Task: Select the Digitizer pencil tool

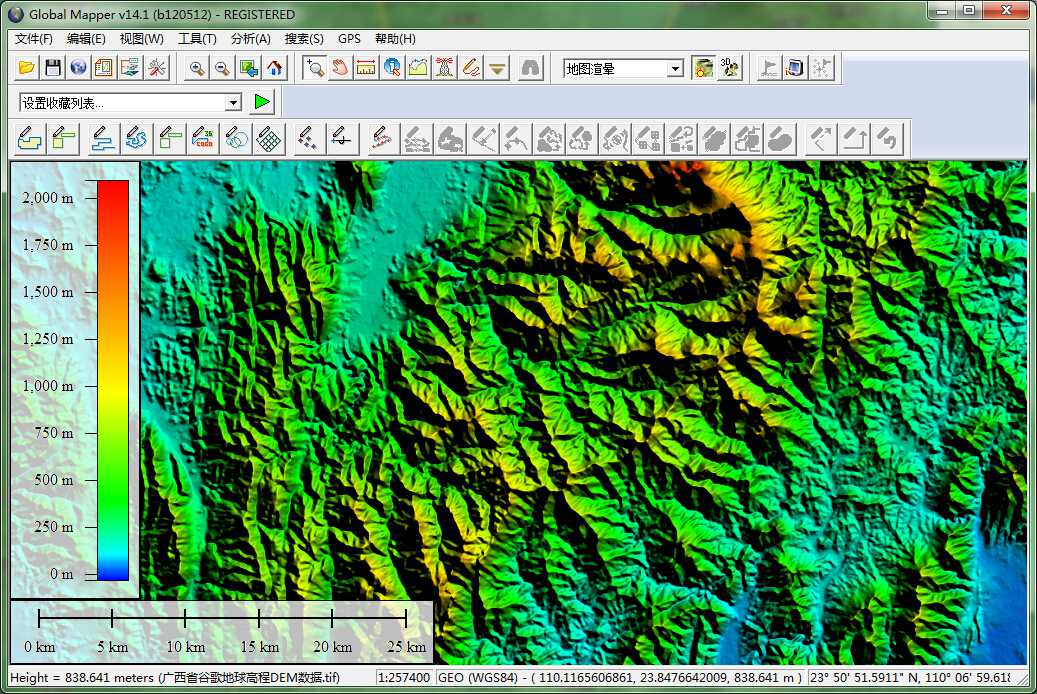Action: point(471,67)
